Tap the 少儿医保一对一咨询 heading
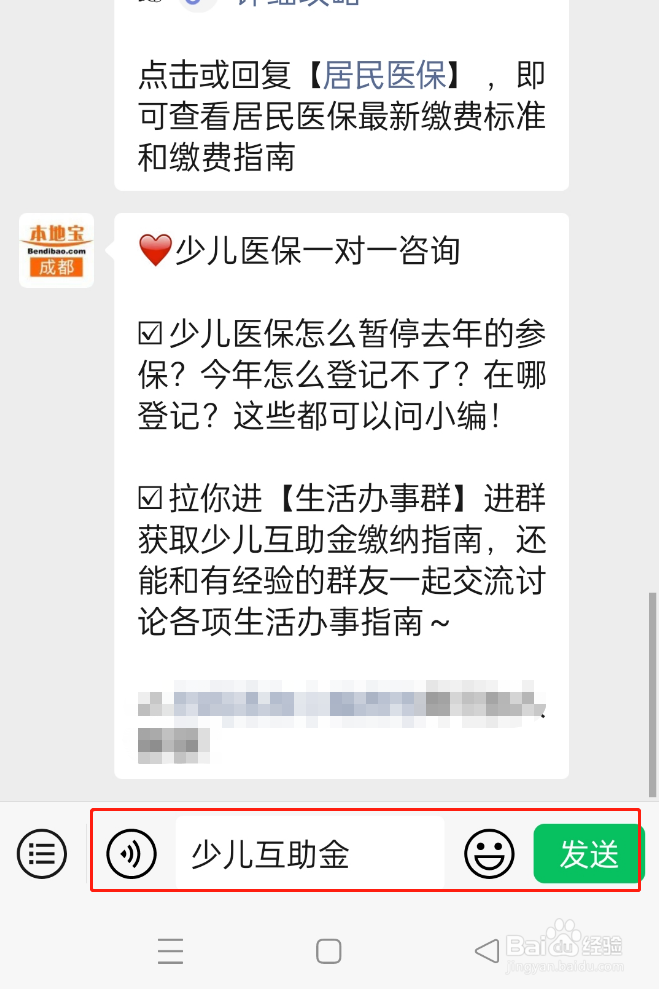 pyautogui.click(x=317, y=250)
